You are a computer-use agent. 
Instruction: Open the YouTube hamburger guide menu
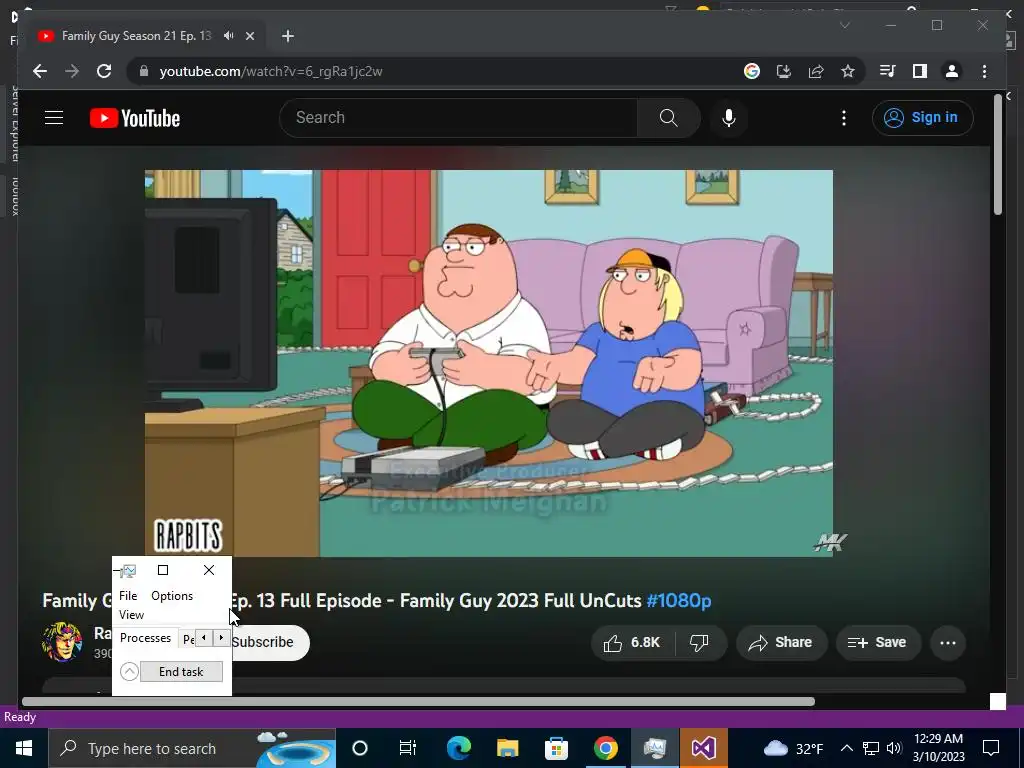pos(54,118)
